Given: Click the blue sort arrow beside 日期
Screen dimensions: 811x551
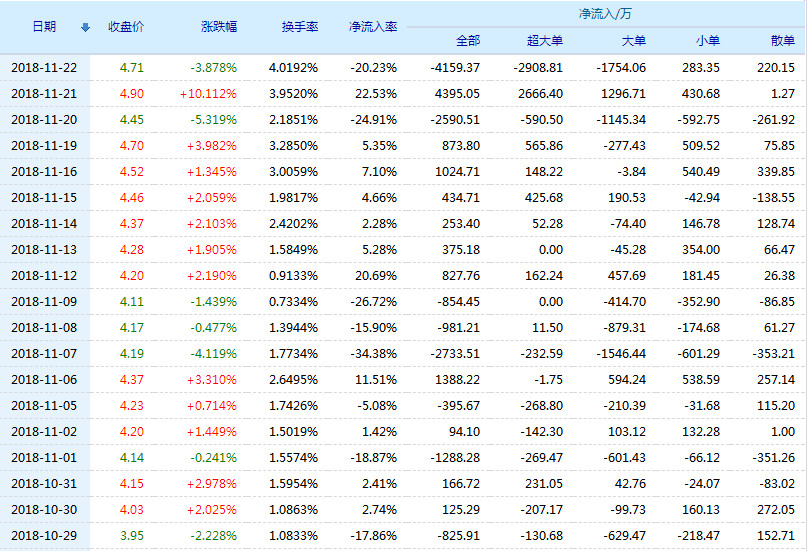Looking at the screenshot, I should coord(85,27).
